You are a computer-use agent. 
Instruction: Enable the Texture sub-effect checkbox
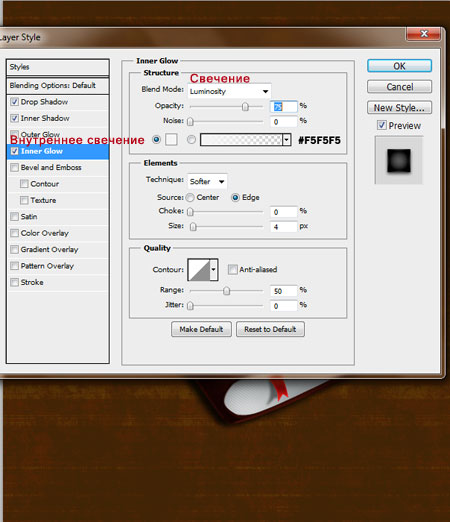tap(24, 200)
